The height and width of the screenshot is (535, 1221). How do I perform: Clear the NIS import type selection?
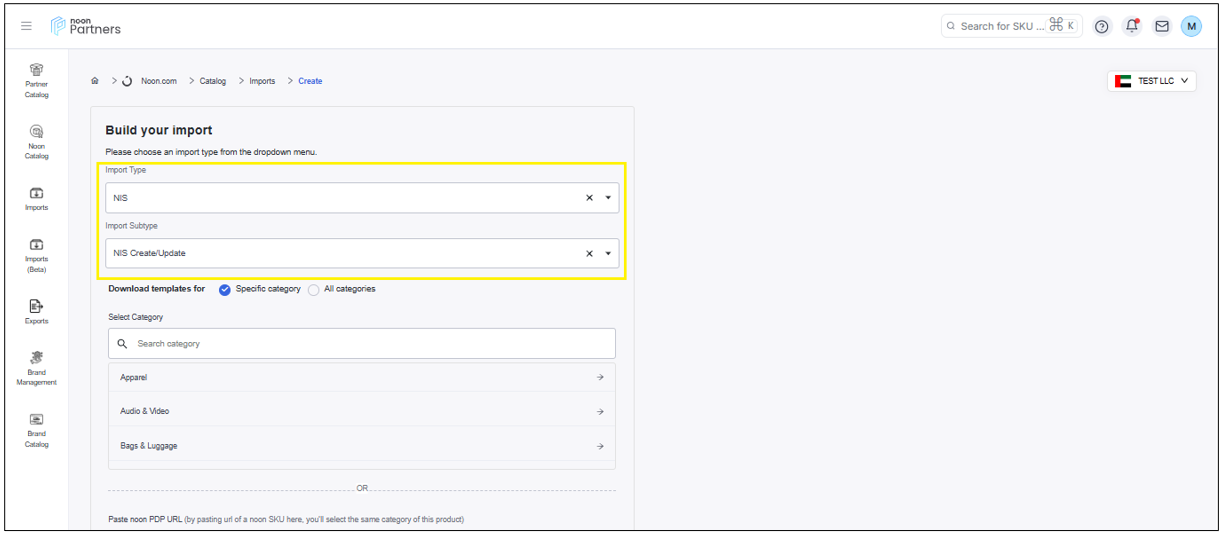(589, 198)
